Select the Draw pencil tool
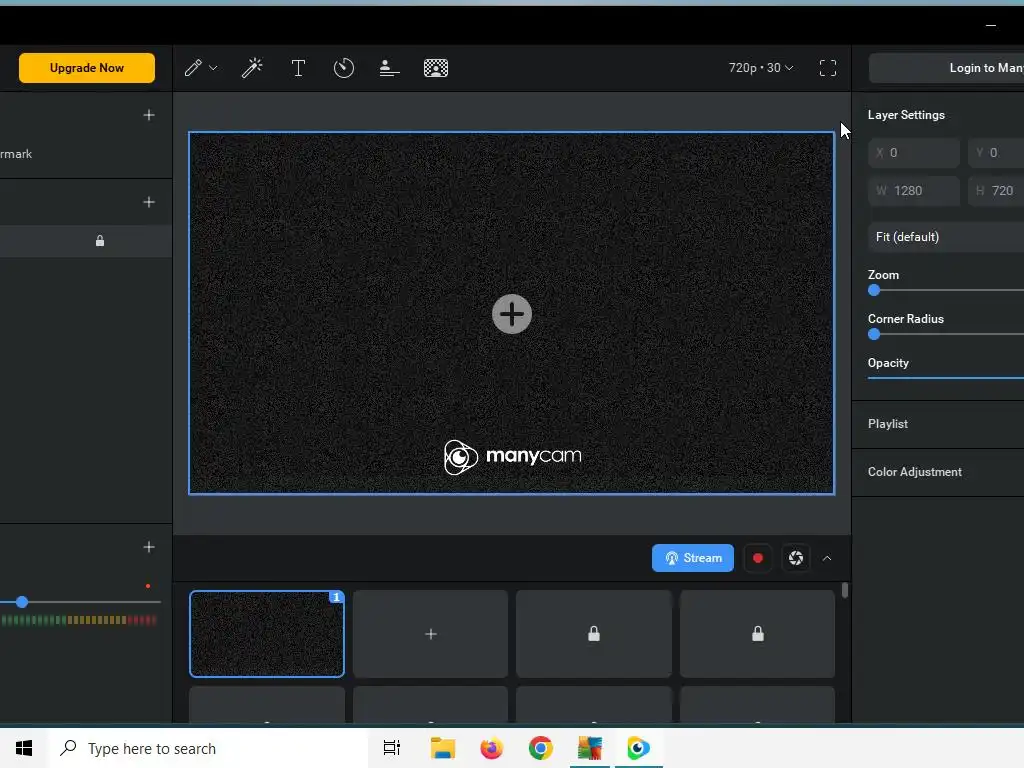Screen dimensions: 1024x768 click(193, 68)
